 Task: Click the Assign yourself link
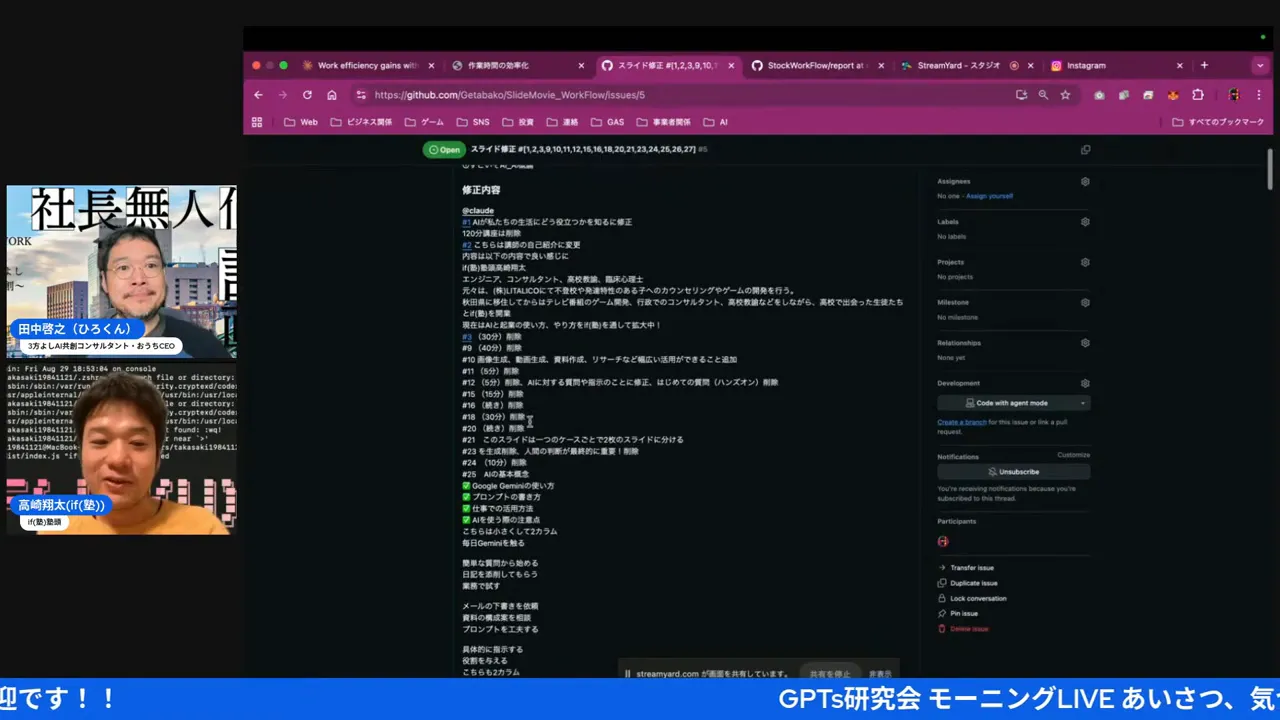(x=990, y=196)
